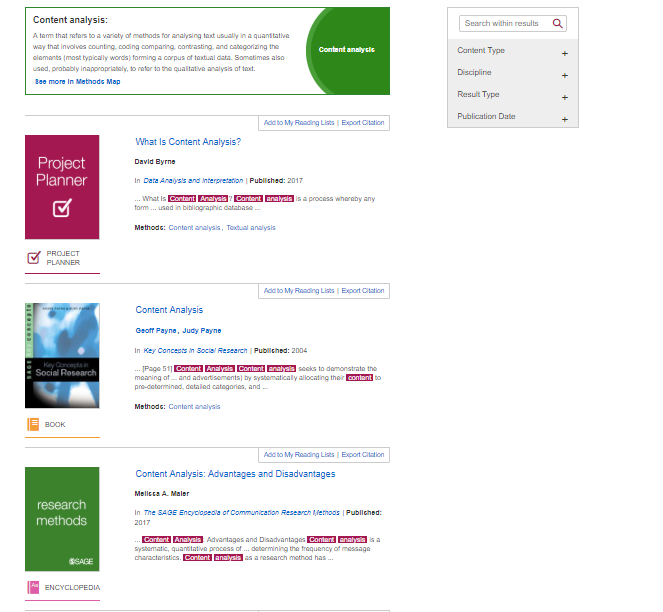
Task: Click the search magnifier icon
Action: coord(558,23)
